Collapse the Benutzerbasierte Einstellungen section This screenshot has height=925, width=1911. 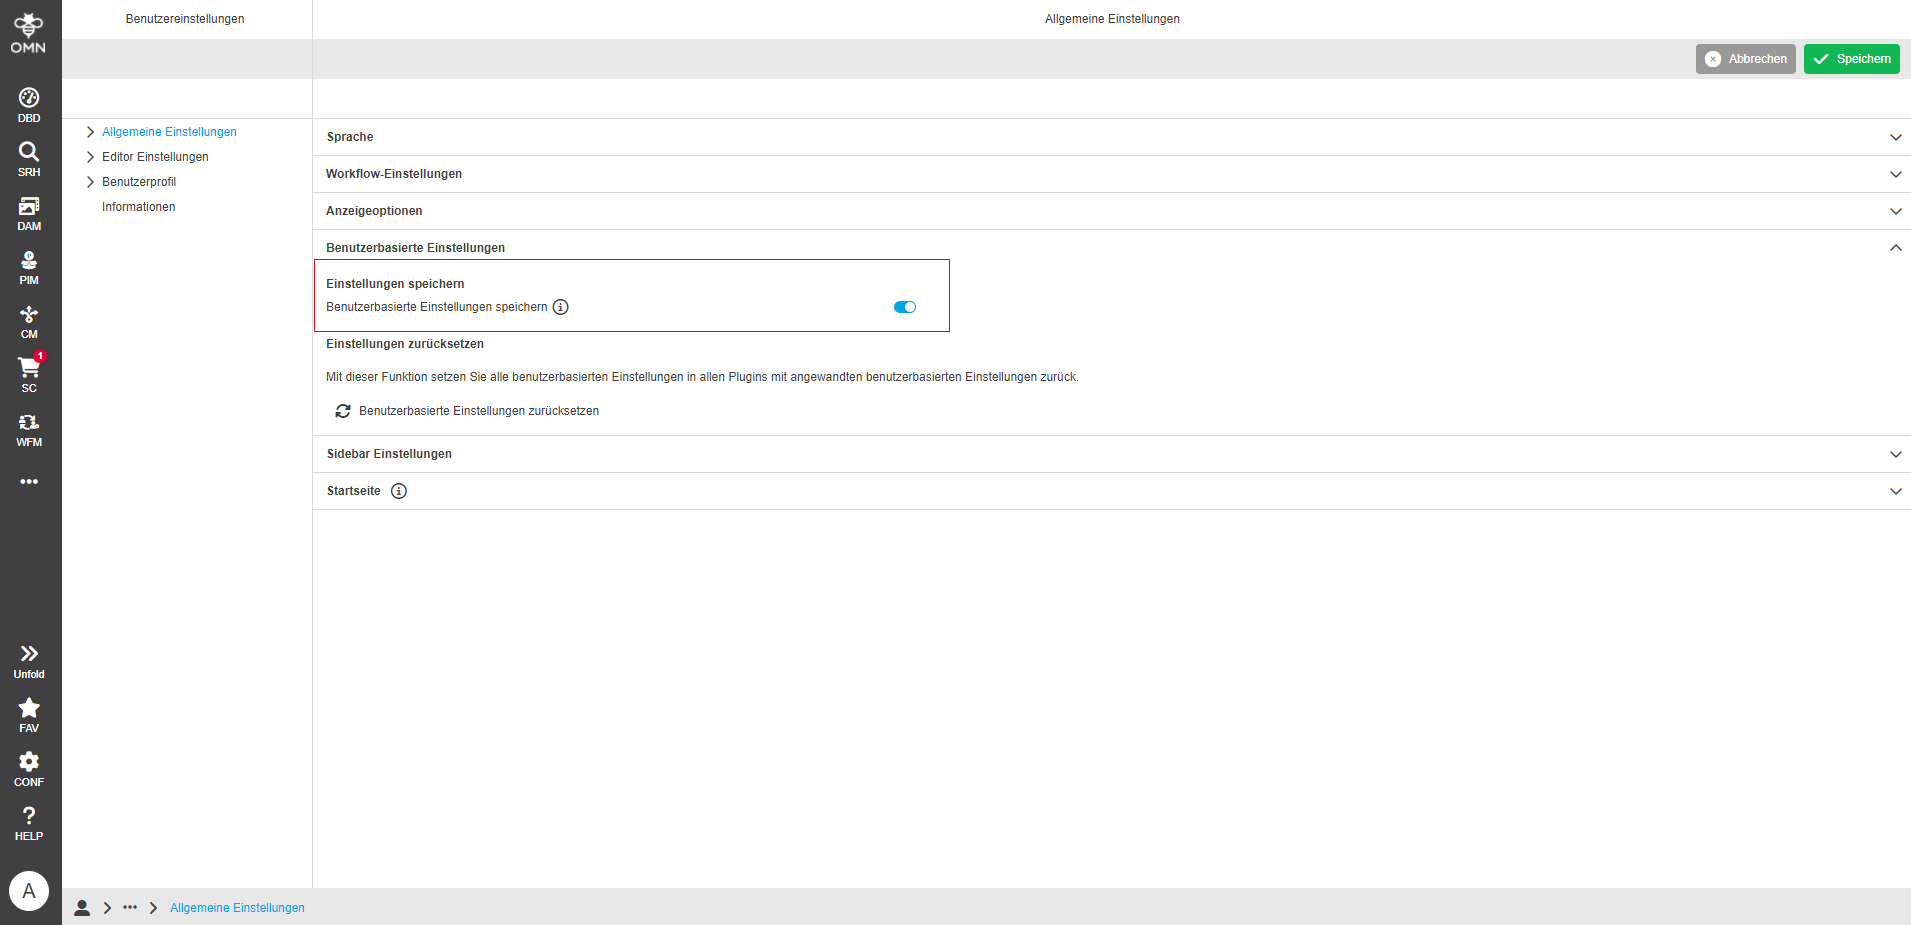click(x=1895, y=247)
